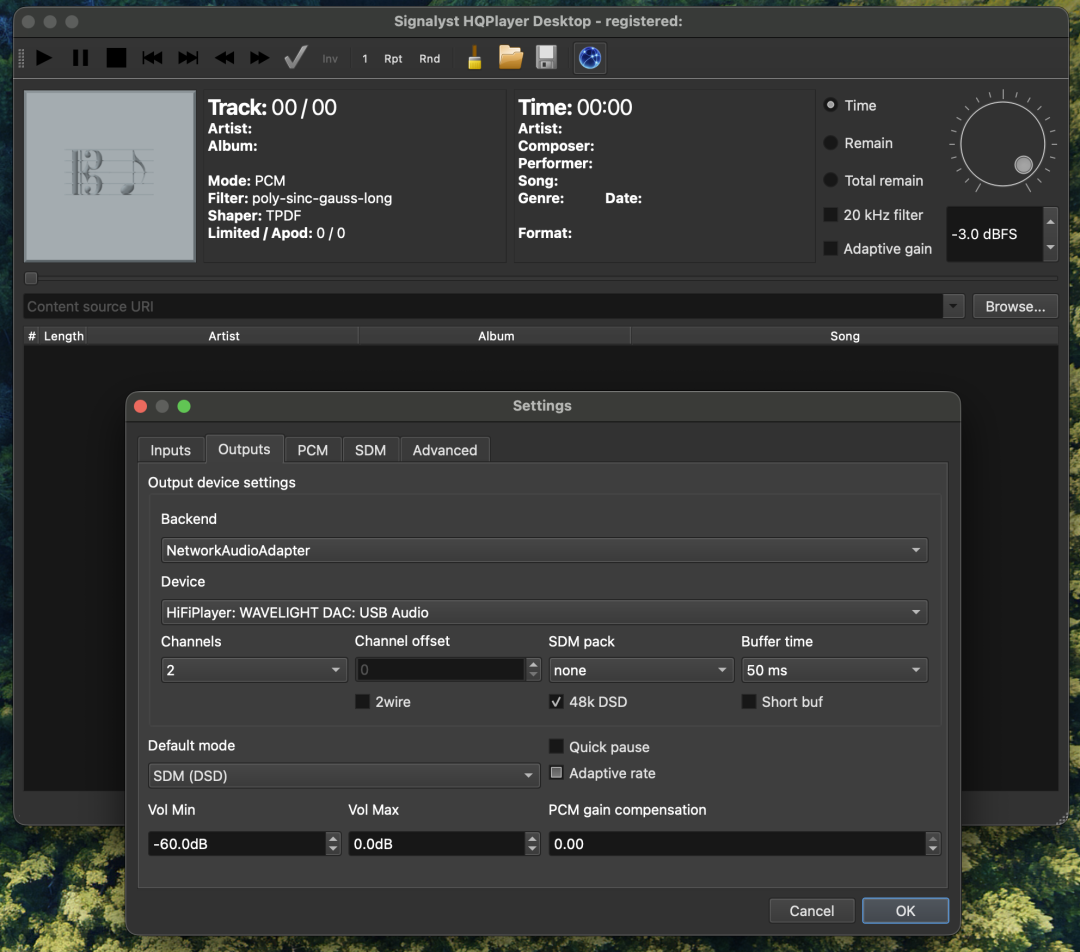Click the Album column header

click(x=496, y=336)
